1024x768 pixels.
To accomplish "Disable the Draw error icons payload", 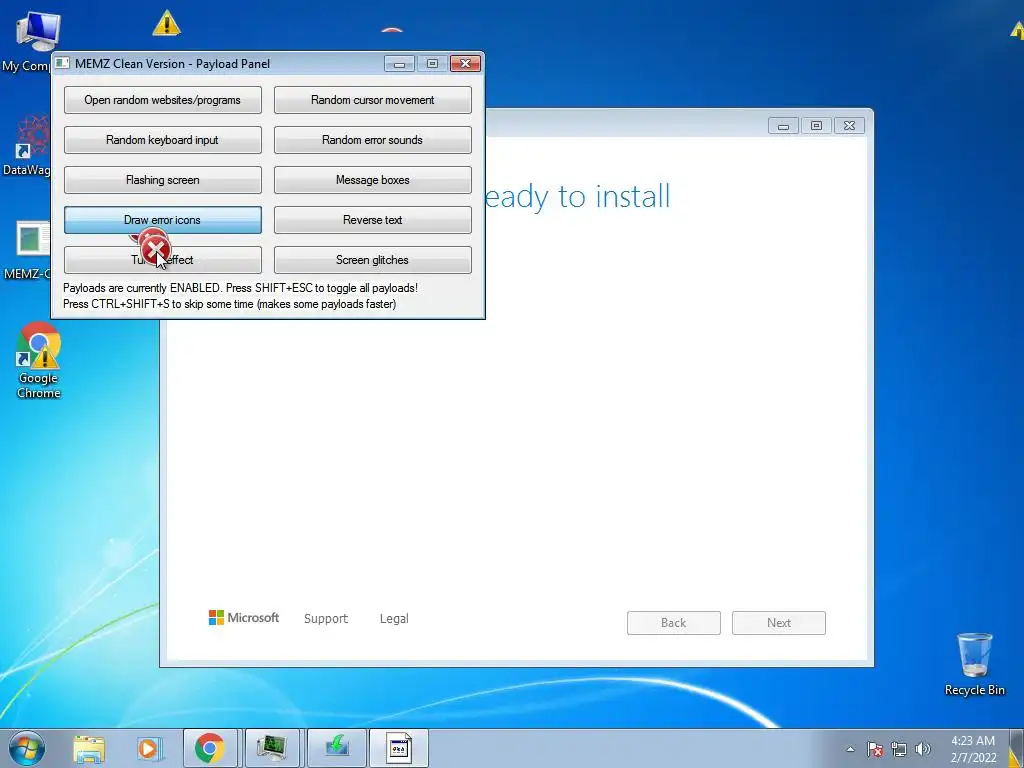I will [163, 219].
